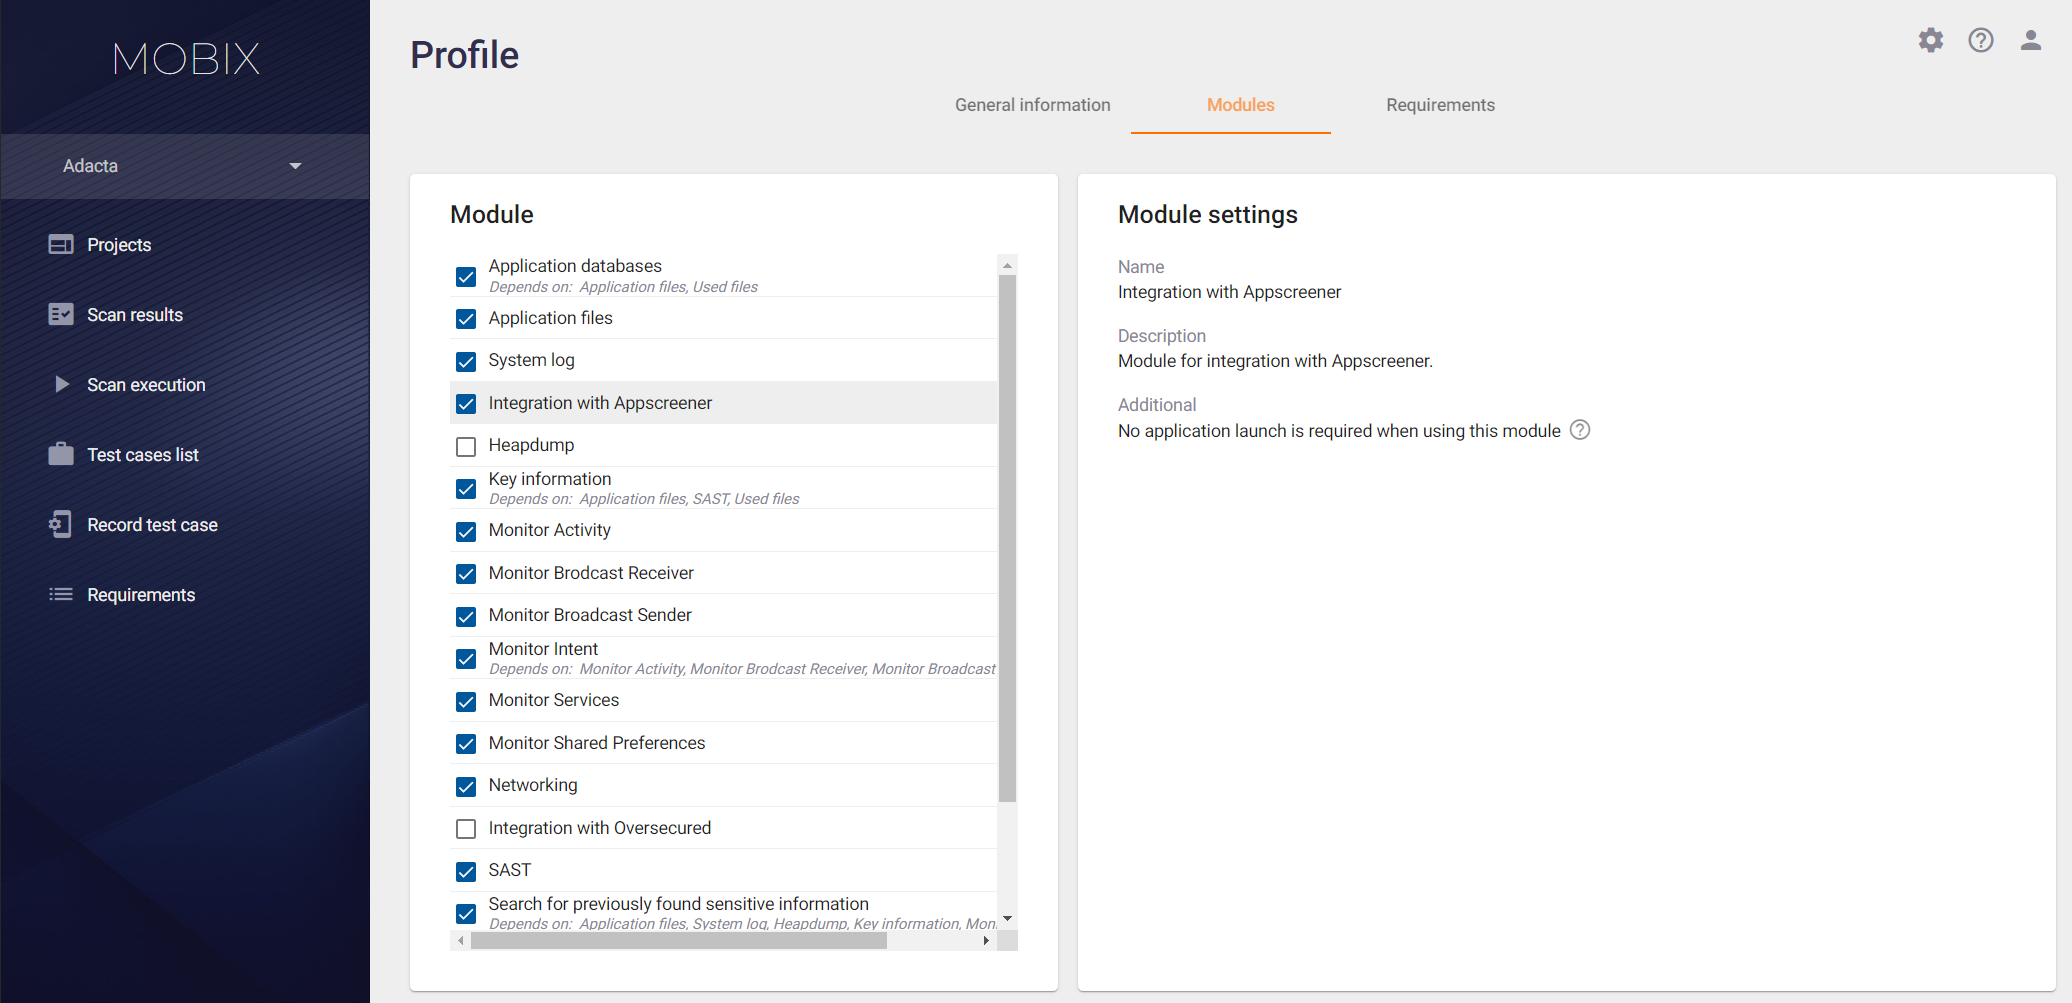Image resolution: width=2072 pixels, height=1003 pixels.
Task: Switch to Requirements tab
Action: click(1440, 105)
